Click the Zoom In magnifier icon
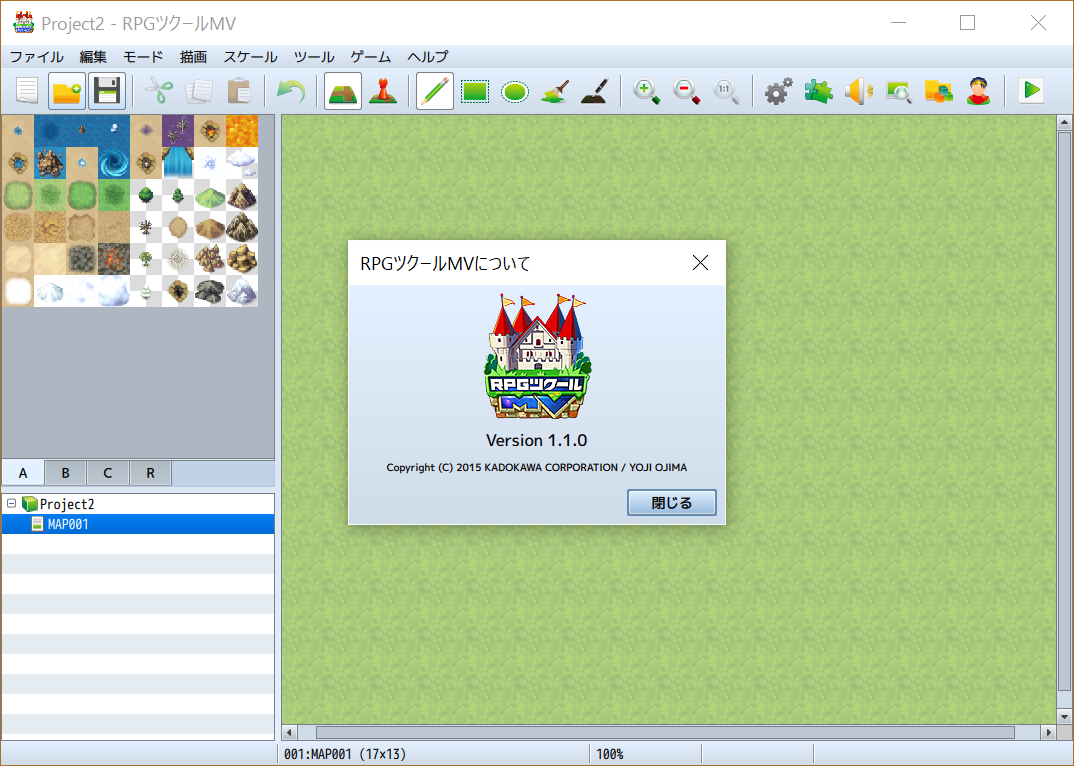The width and height of the screenshot is (1074, 766). [x=647, y=91]
